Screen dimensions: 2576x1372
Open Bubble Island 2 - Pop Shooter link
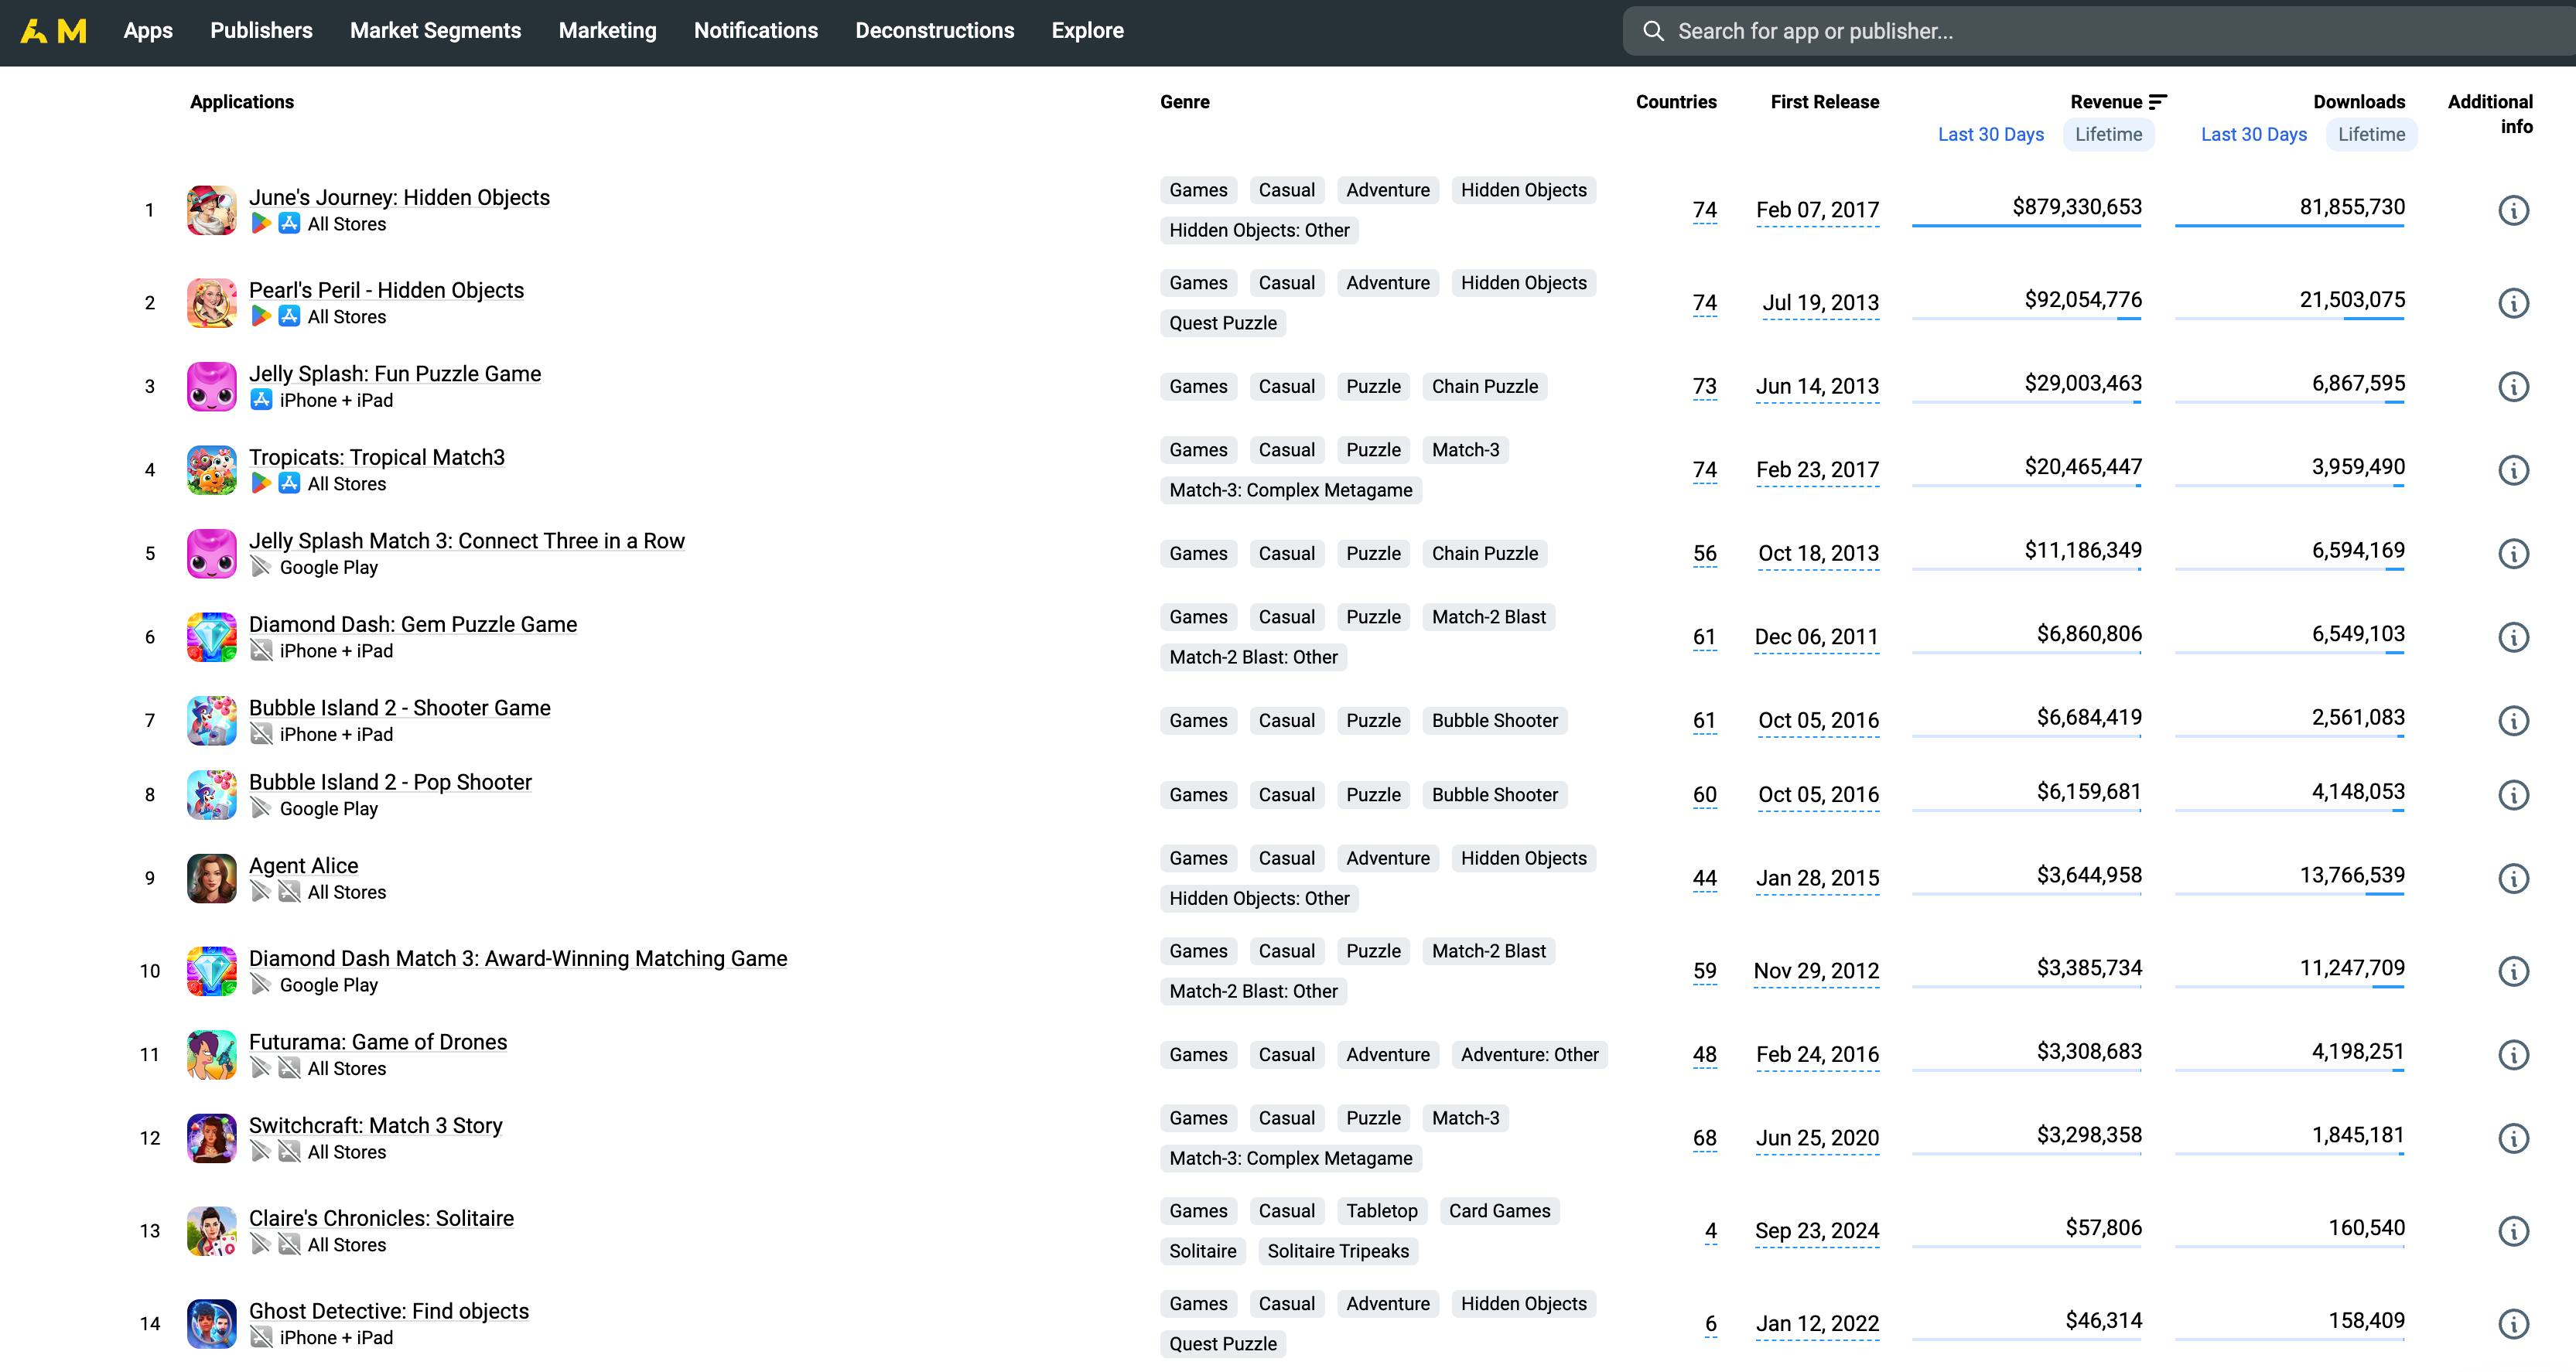[x=390, y=783]
